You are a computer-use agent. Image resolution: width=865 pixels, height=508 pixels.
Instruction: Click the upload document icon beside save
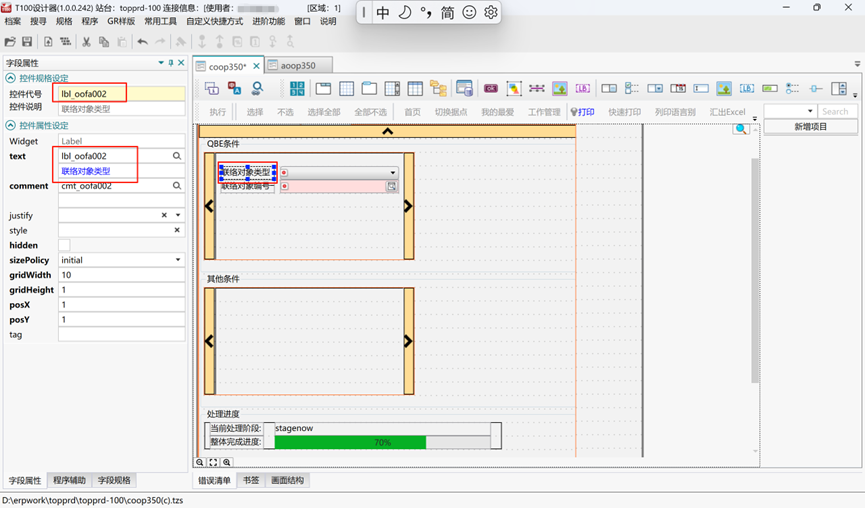tap(48, 41)
